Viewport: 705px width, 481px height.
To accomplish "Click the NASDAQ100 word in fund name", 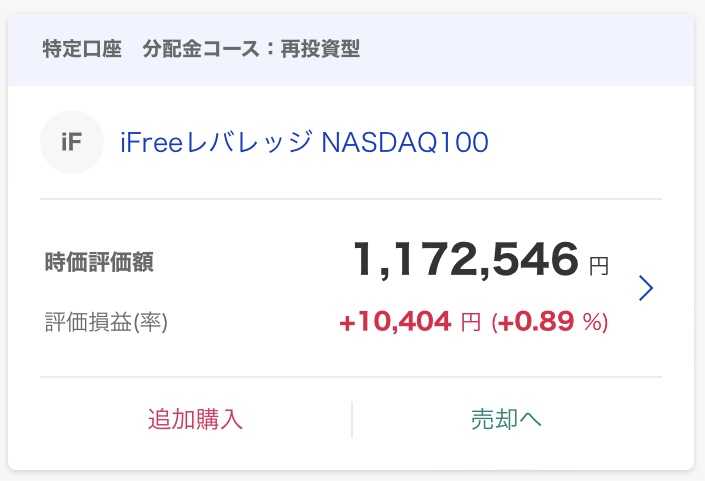I will click(x=405, y=142).
